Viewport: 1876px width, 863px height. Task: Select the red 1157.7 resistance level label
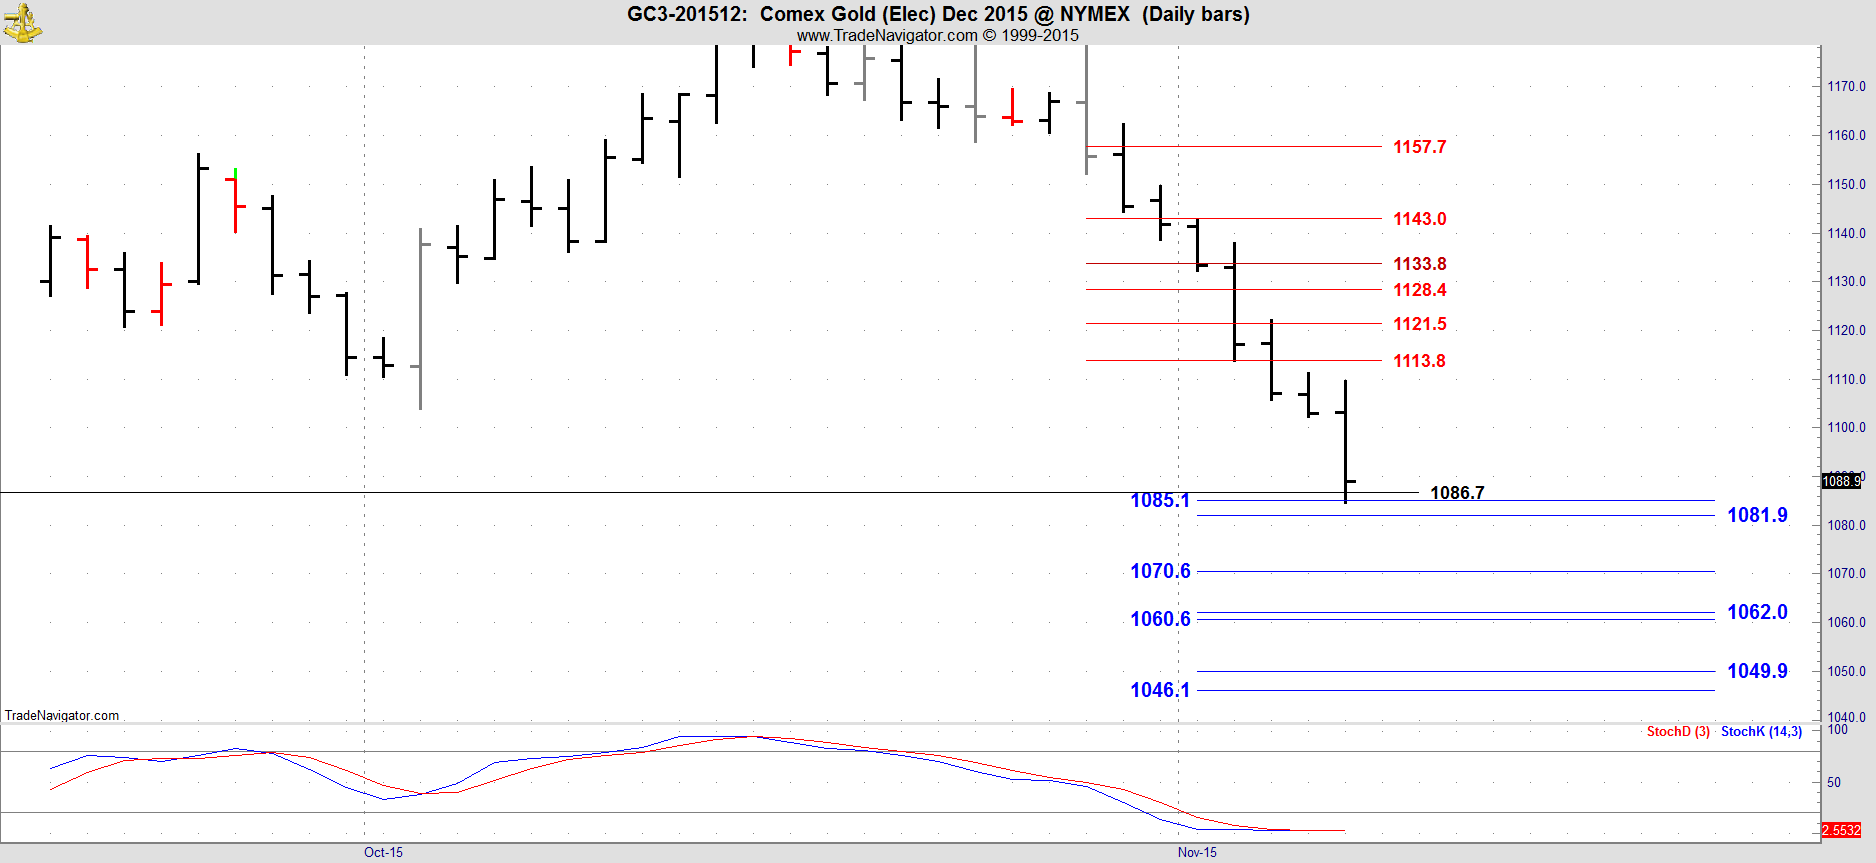click(1419, 147)
